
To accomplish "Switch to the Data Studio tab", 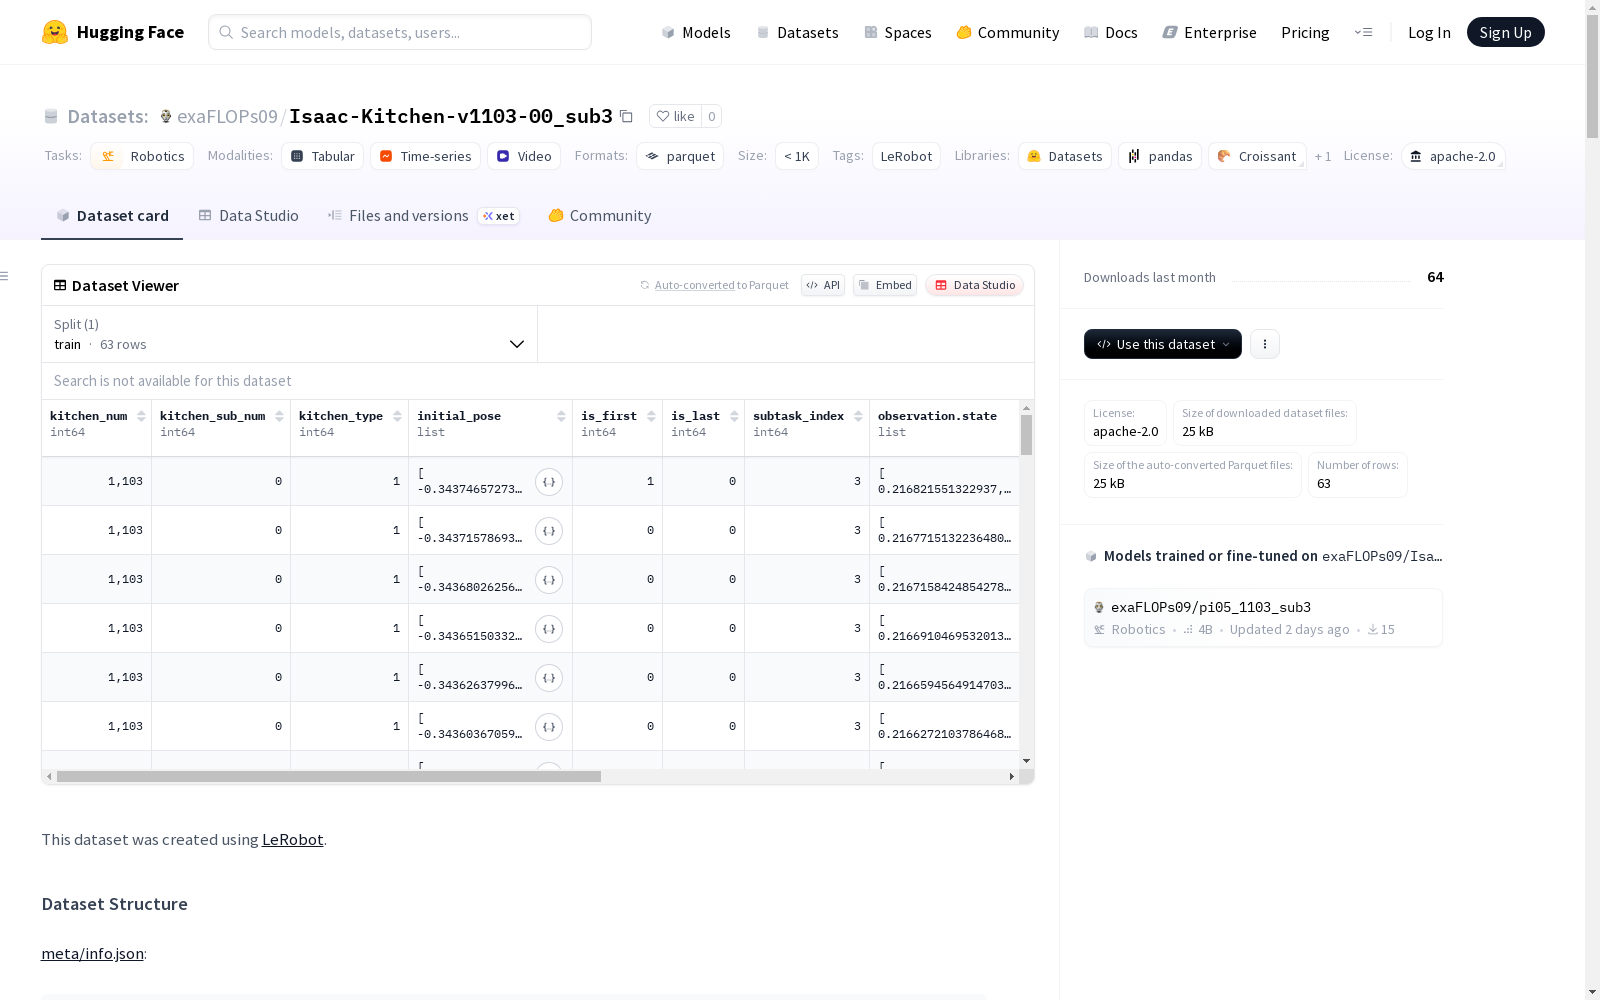I will click(x=249, y=215).
